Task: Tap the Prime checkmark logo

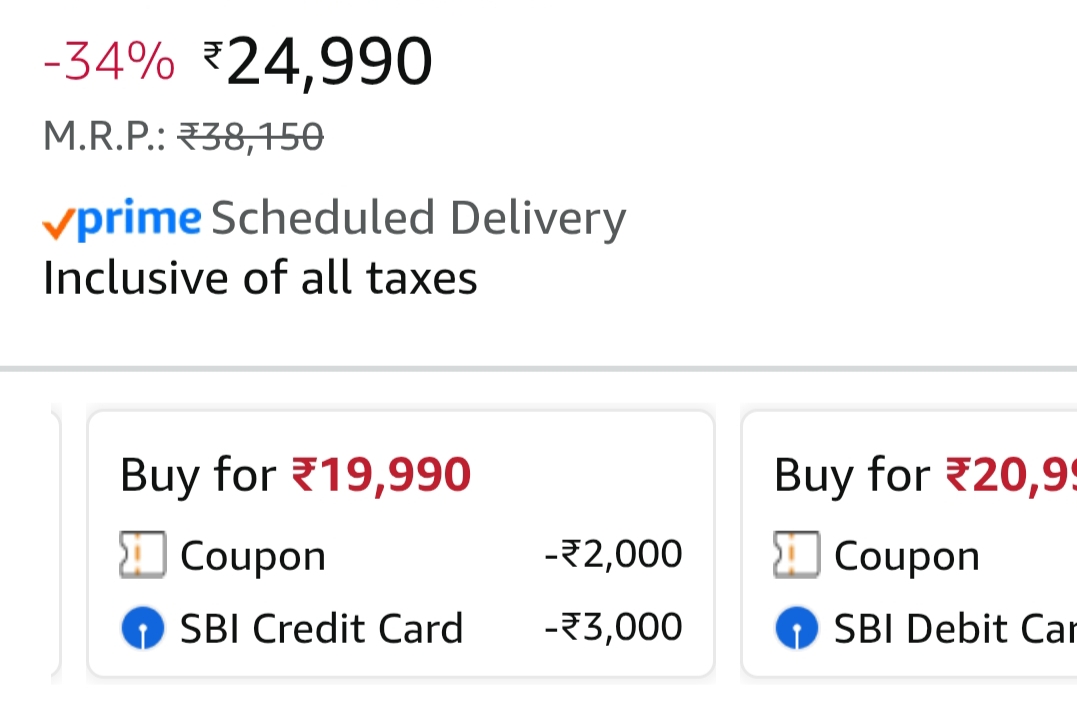Action: [122, 219]
